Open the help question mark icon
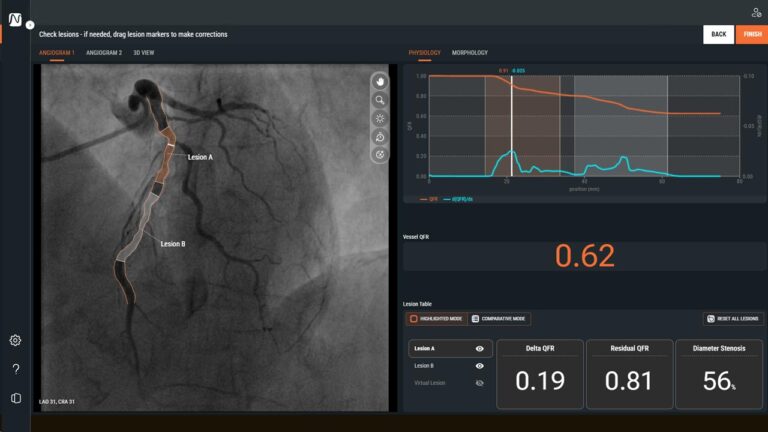 pyautogui.click(x=15, y=369)
